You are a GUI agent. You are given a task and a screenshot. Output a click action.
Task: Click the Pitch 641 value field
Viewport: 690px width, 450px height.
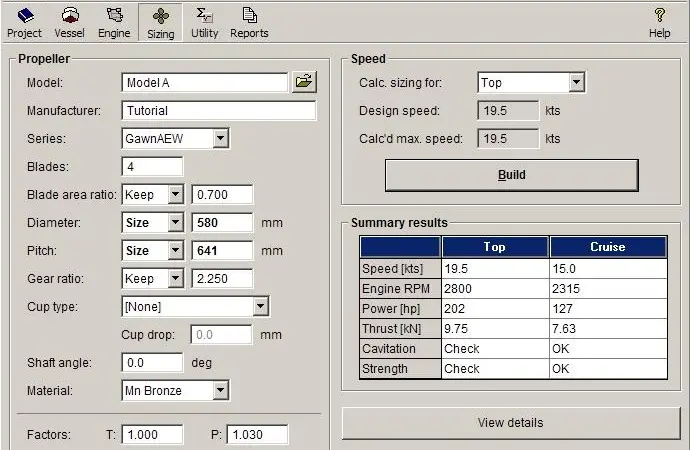[x=222, y=251]
